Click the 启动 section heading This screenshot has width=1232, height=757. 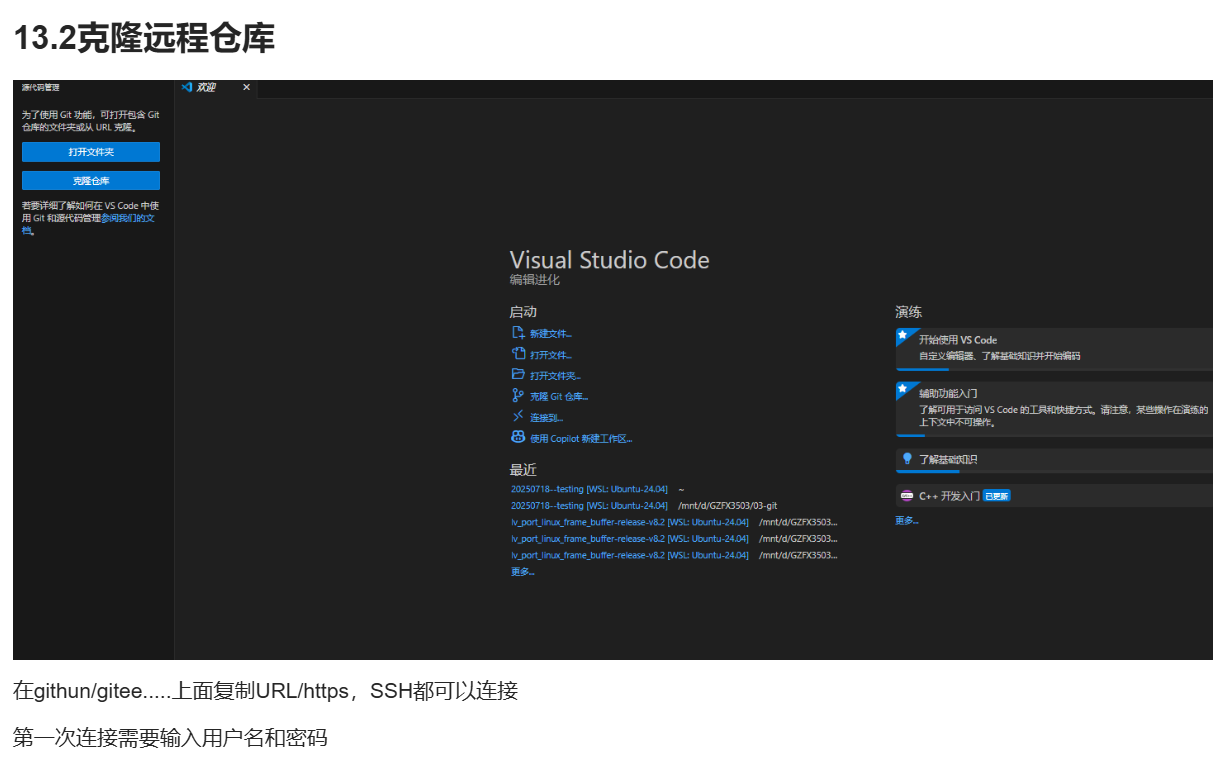pyautogui.click(x=523, y=312)
